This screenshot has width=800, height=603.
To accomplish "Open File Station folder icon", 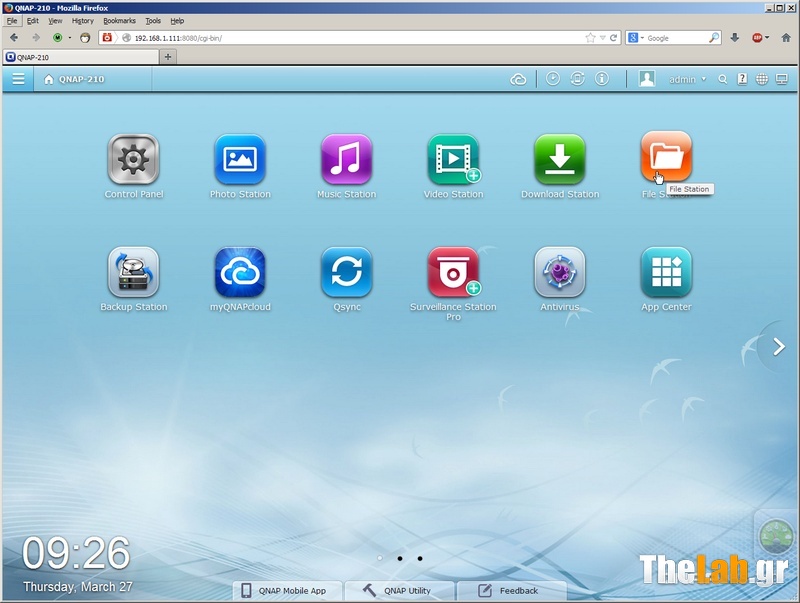I will (x=666, y=157).
